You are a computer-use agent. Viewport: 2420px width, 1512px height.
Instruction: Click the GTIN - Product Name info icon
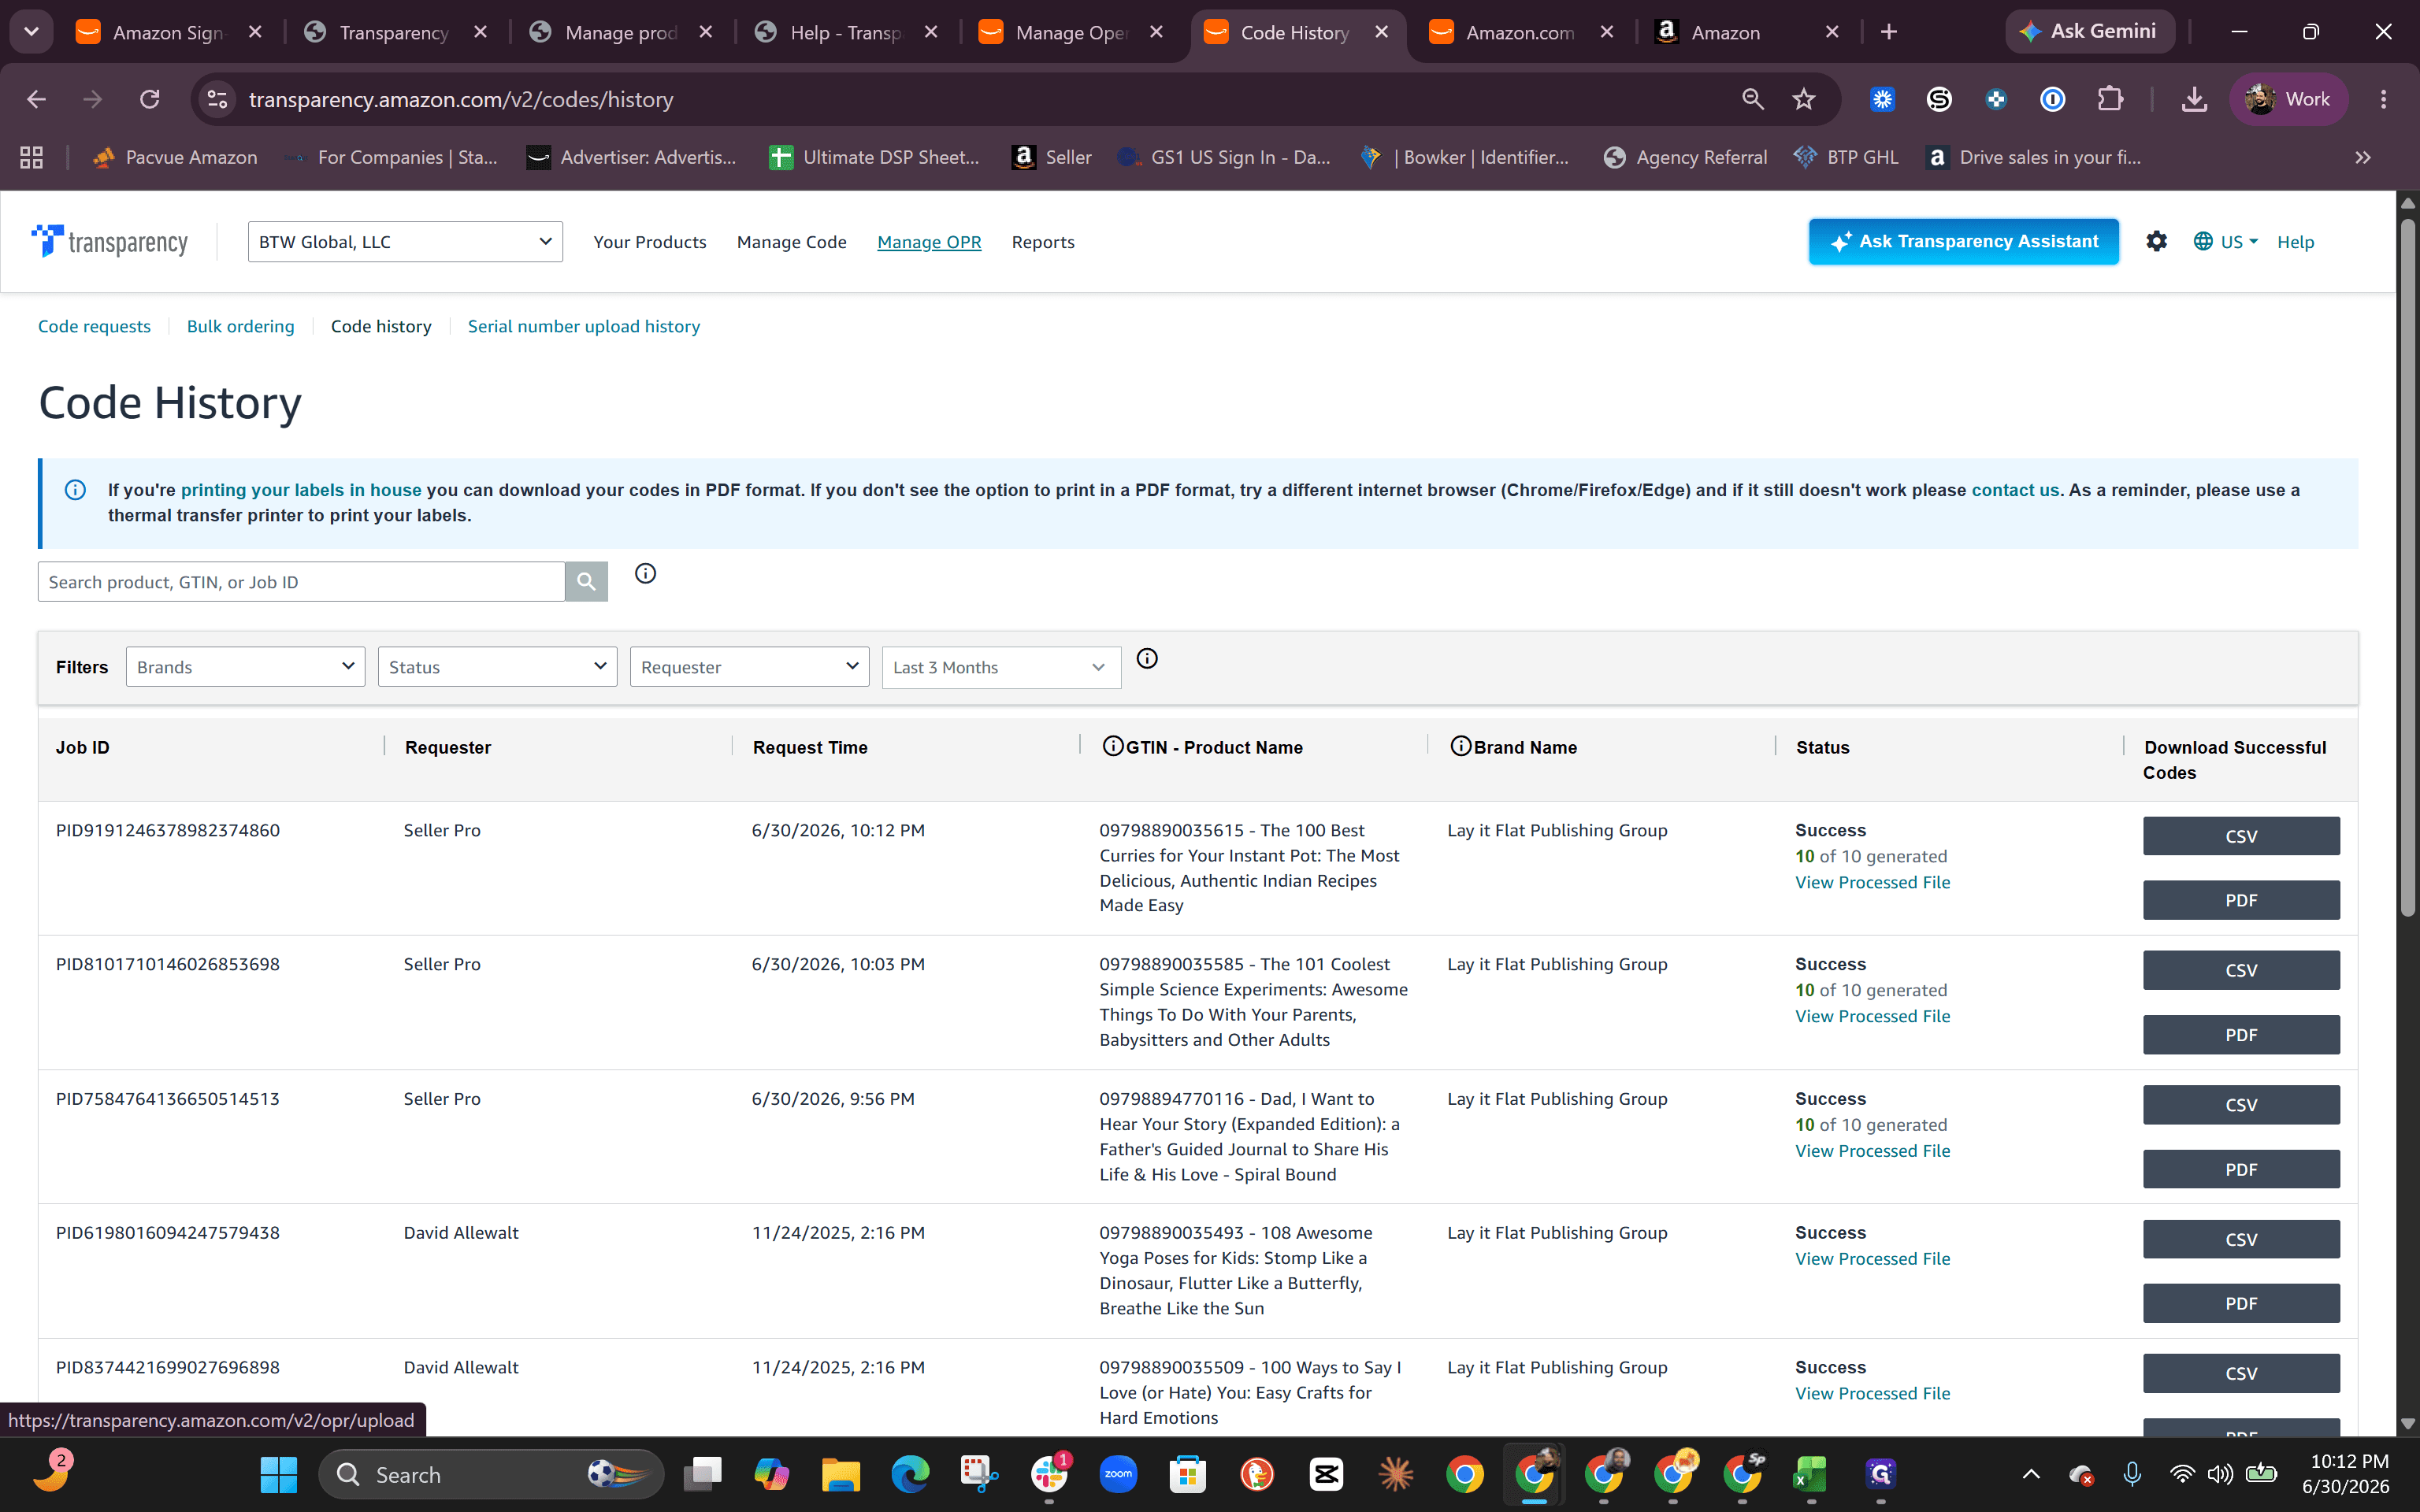[x=1112, y=746]
